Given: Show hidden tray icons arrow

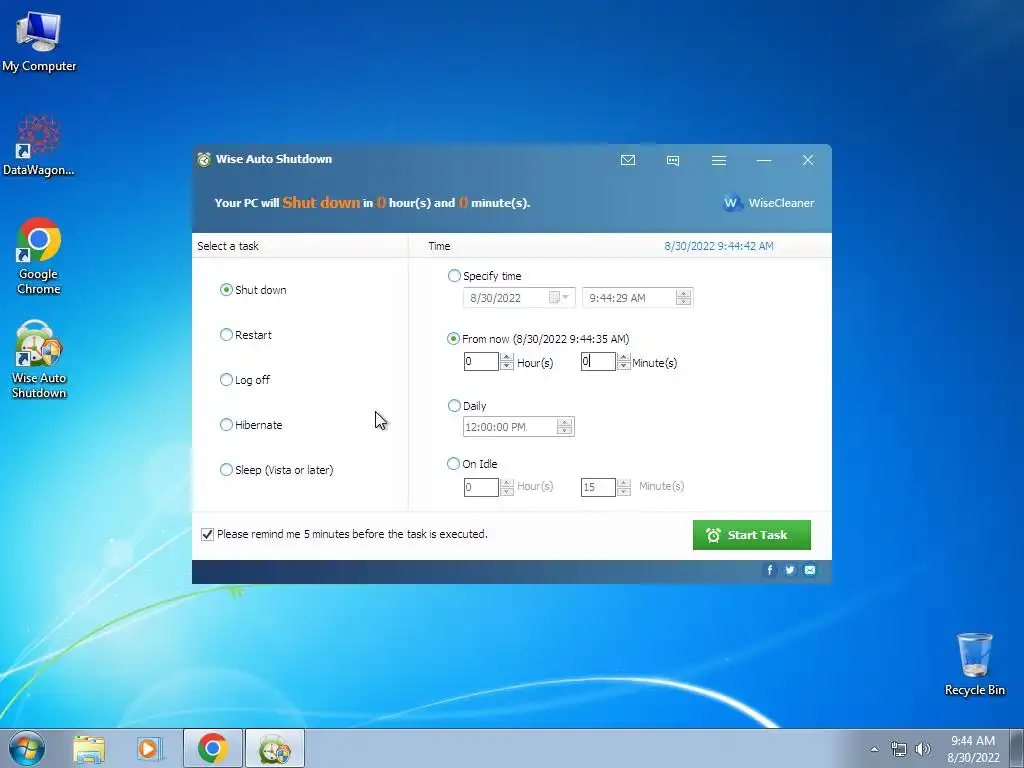Looking at the screenshot, I should pos(874,749).
